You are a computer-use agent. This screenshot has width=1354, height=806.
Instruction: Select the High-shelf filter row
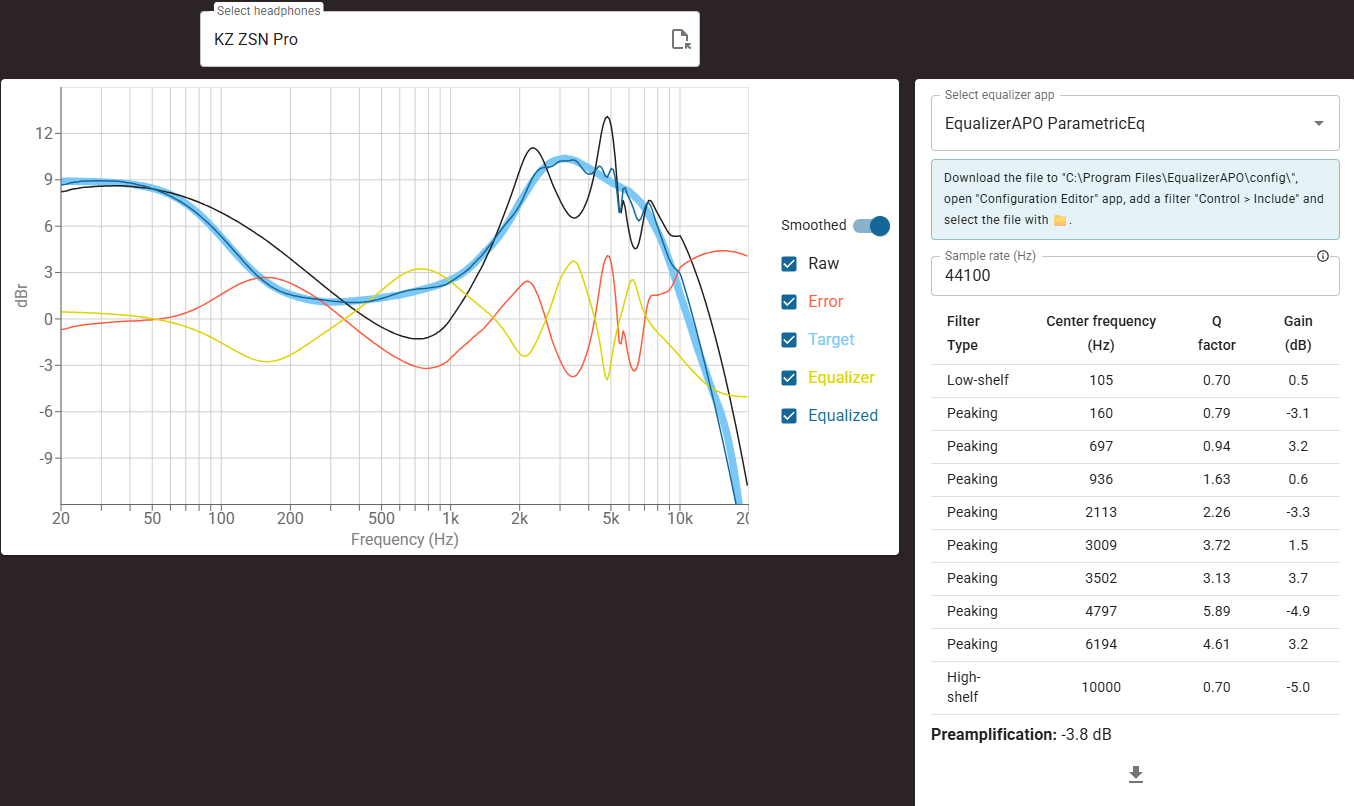(1135, 687)
